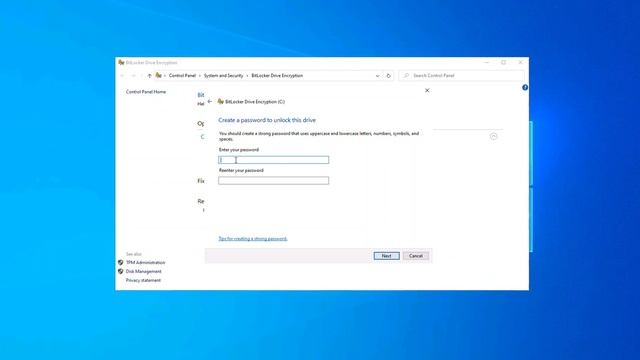The height and width of the screenshot is (360, 640).
Task: Open Disk Management link
Action: [143, 271]
